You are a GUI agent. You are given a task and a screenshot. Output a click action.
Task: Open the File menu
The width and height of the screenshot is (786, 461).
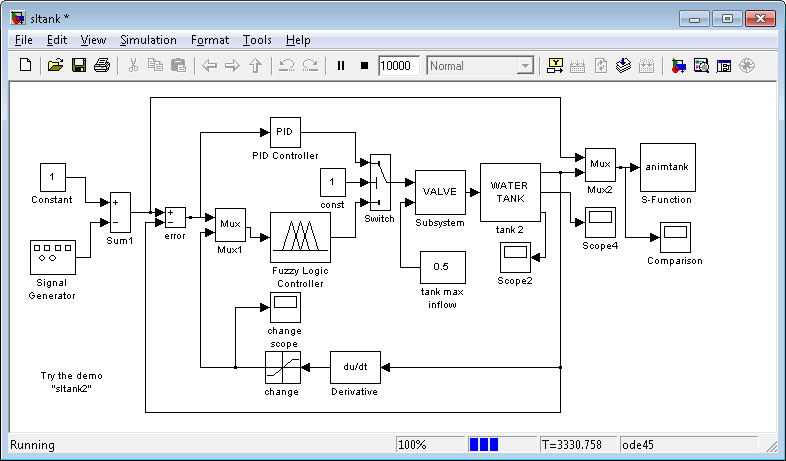point(24,40)
